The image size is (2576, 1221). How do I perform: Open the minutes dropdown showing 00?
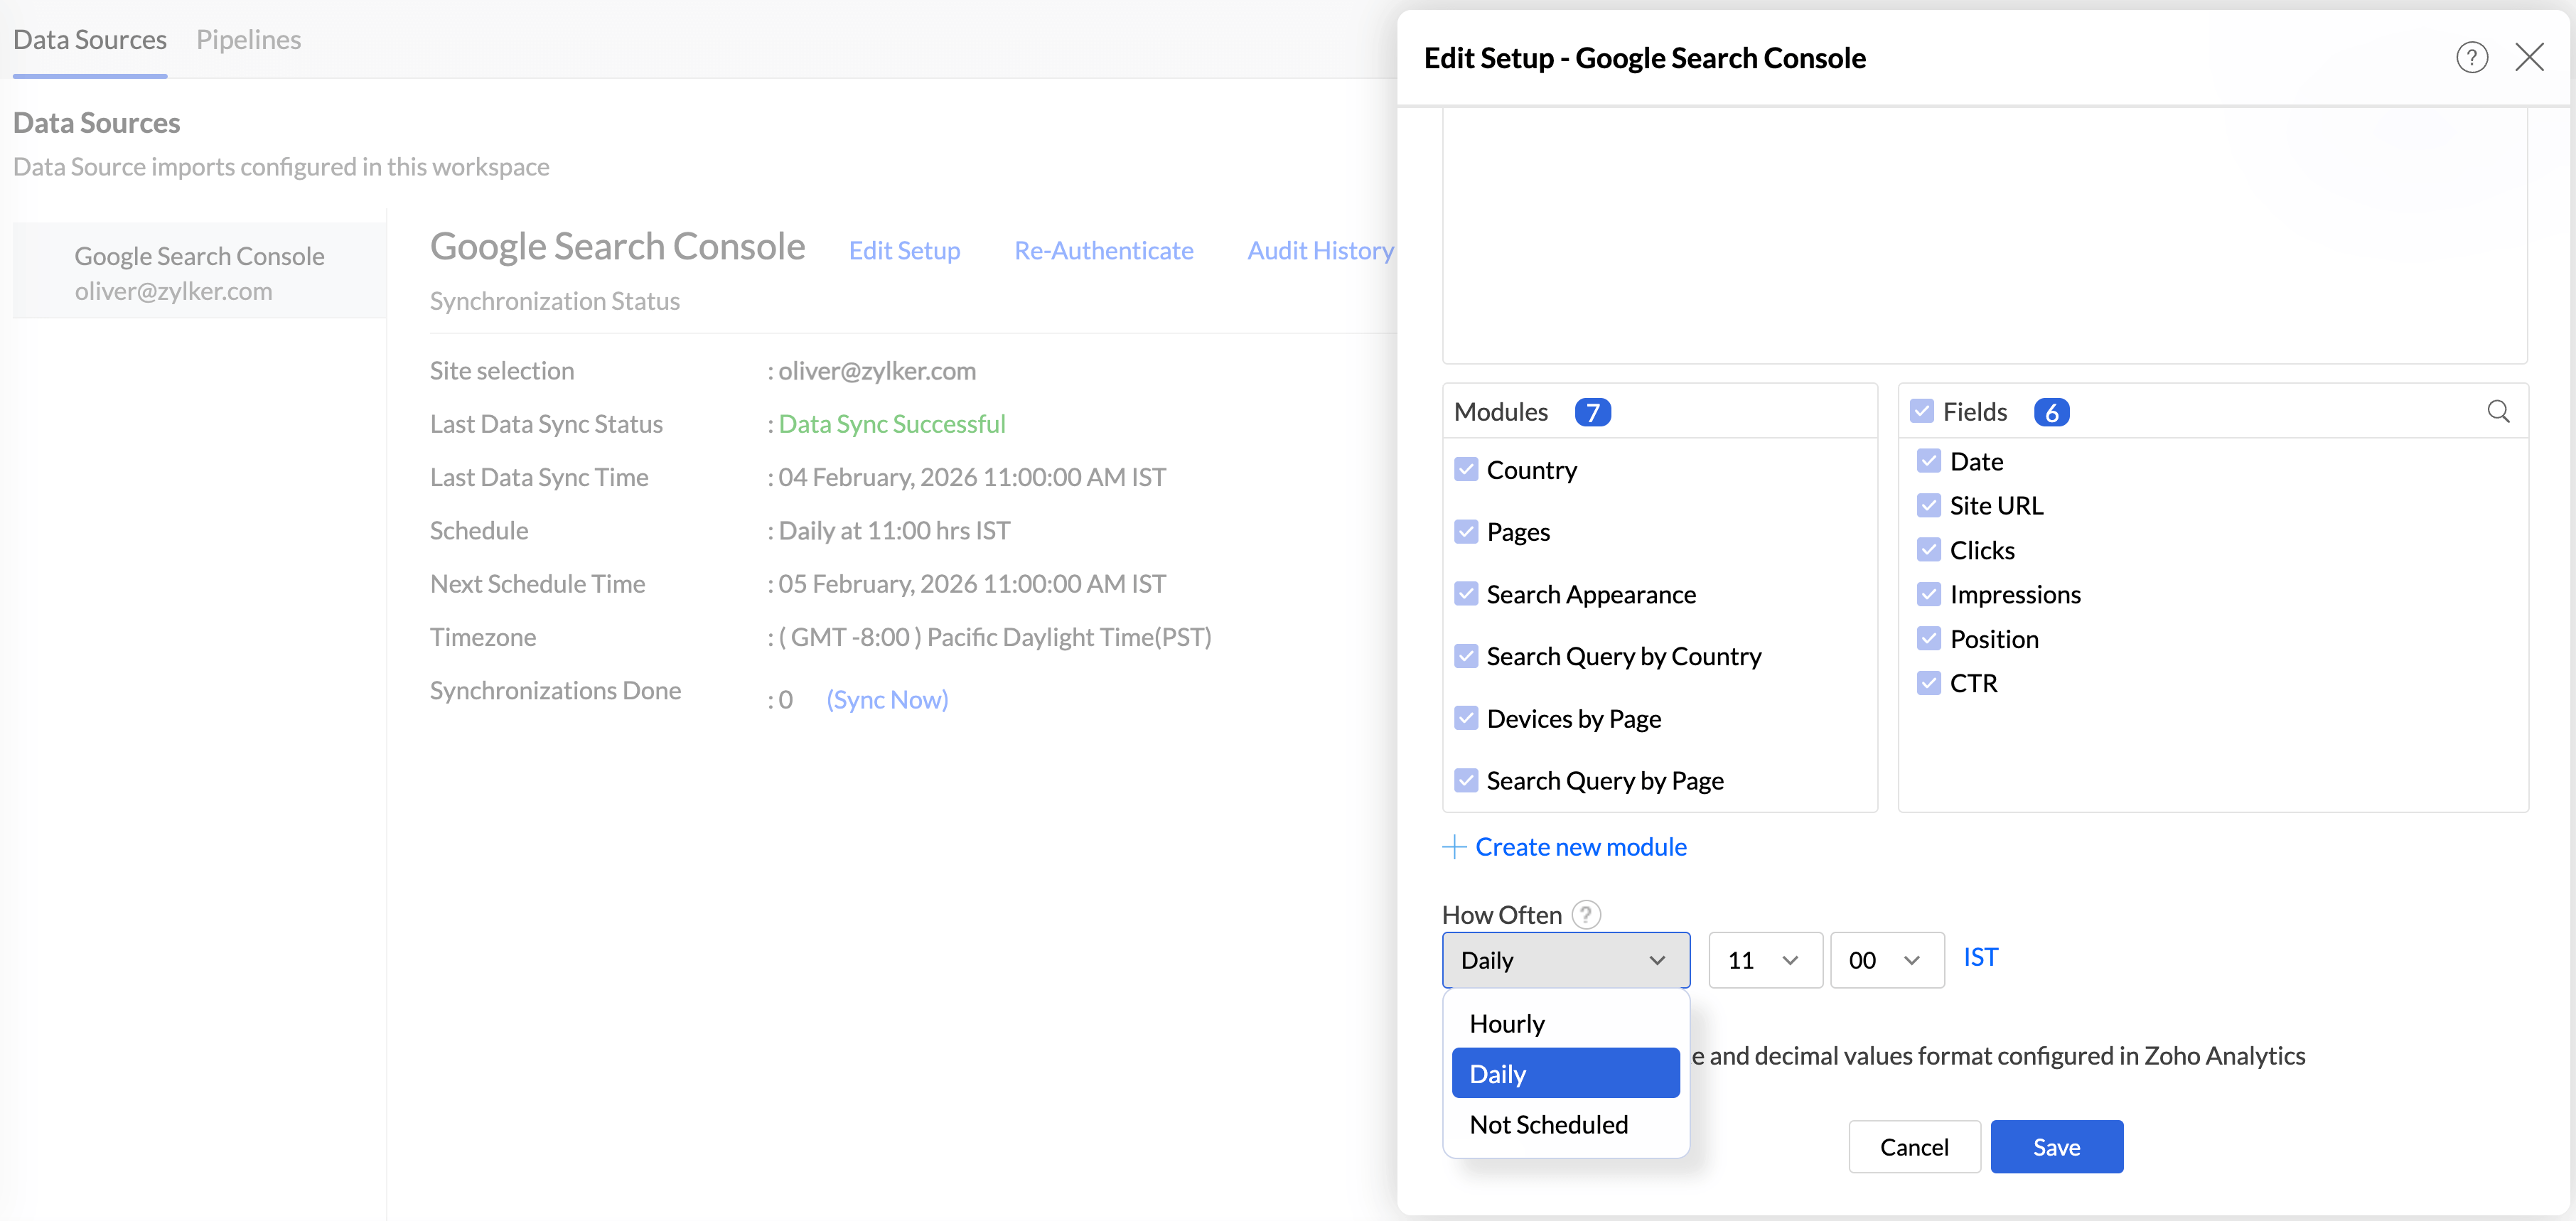(1886, 960)
